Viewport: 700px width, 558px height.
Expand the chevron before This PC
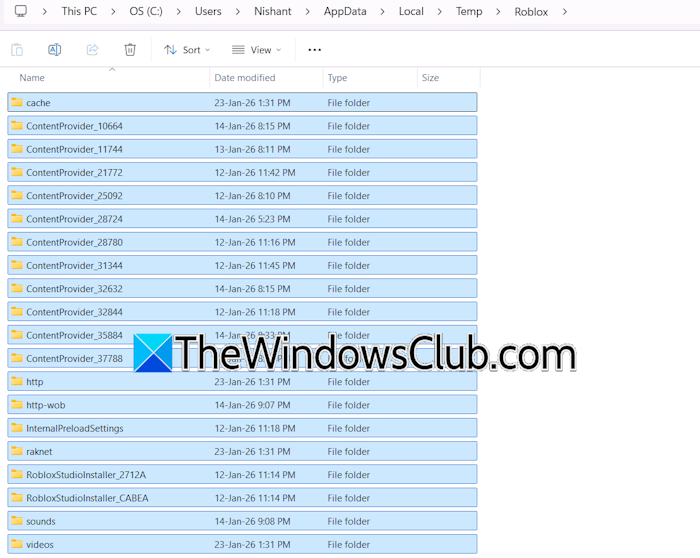[x=45, y=12]
